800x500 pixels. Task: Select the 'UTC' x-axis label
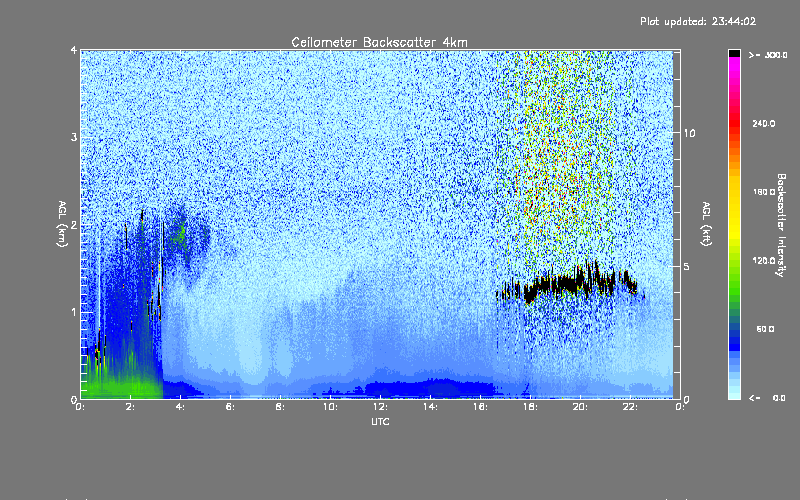(380, 422)
